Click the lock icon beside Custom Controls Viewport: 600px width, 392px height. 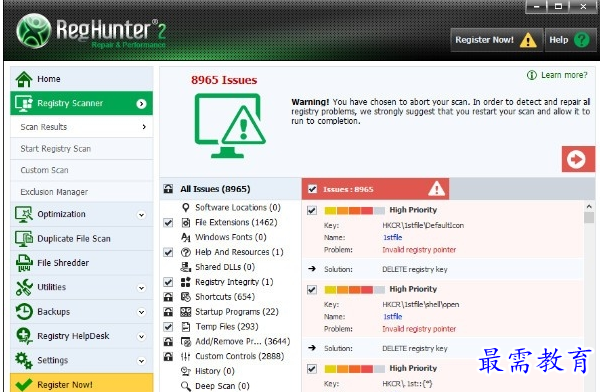coord(168,356)
